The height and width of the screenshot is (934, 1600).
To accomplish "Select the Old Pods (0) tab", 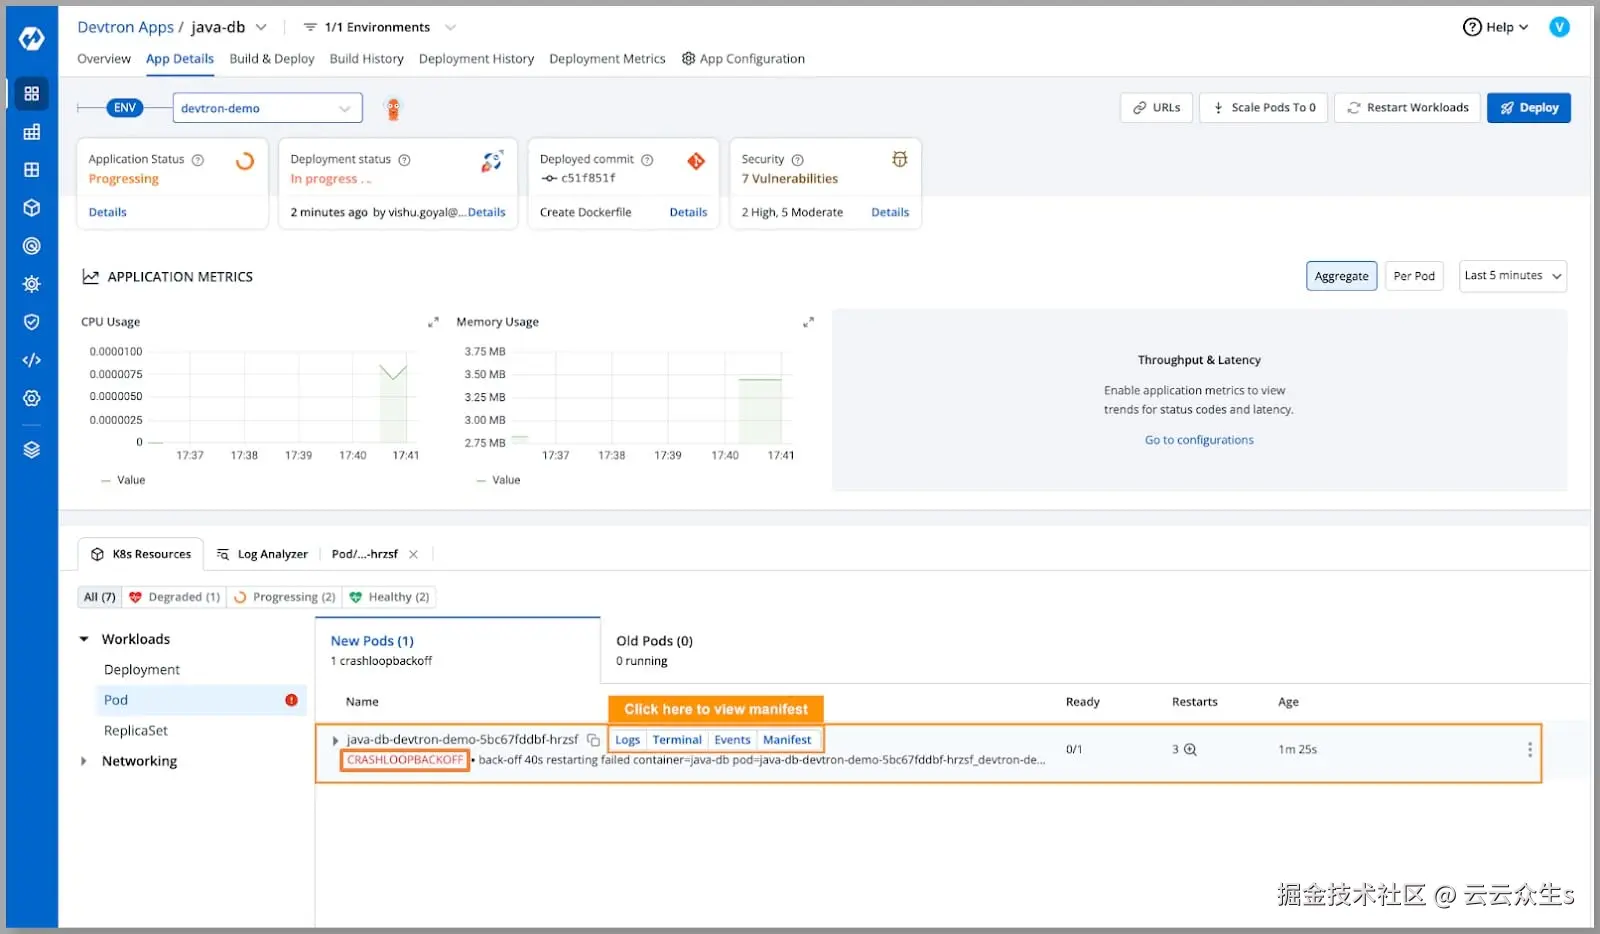I will point(654,650).
